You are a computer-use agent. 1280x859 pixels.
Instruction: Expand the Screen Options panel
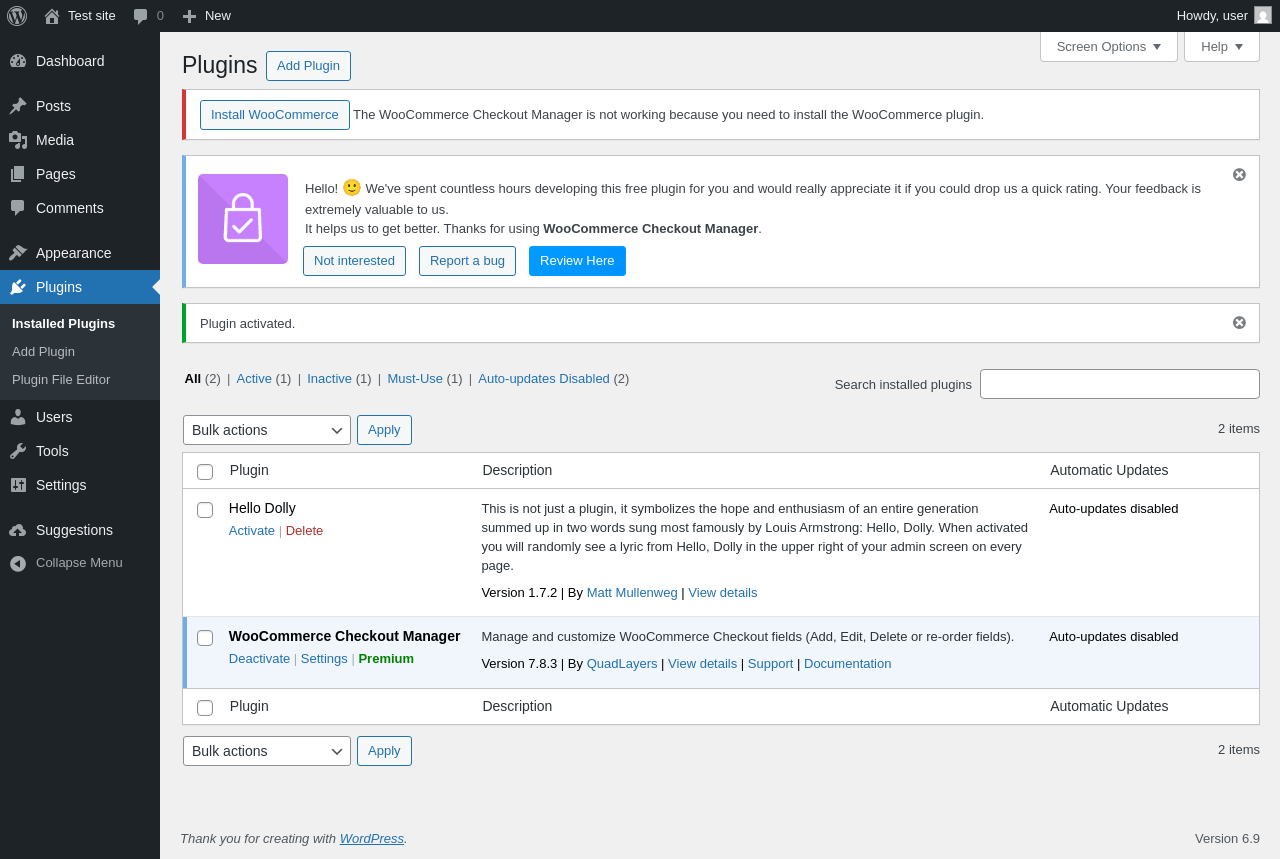click(x=1108, y=46)
